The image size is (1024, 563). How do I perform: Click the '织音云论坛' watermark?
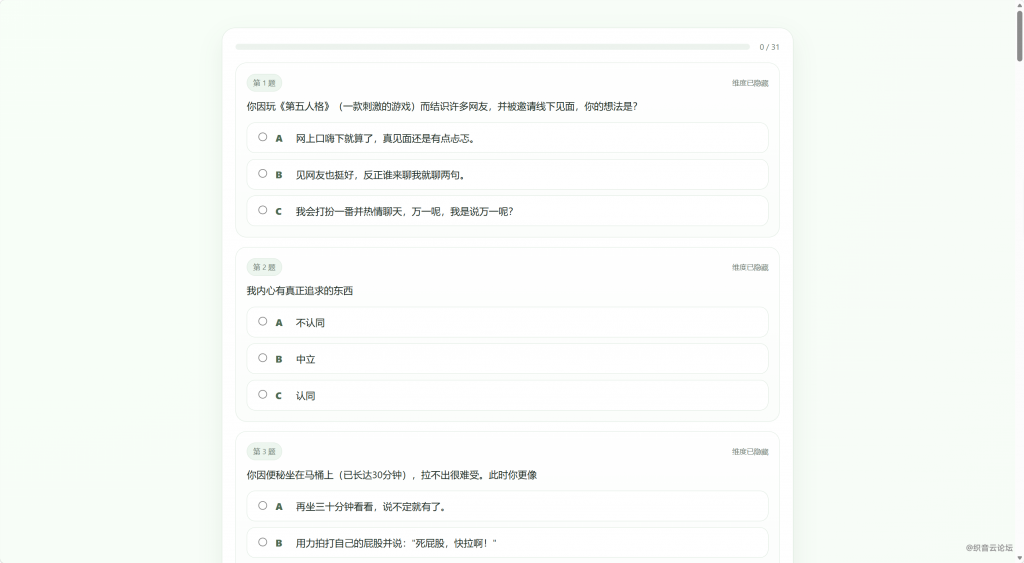989,548
